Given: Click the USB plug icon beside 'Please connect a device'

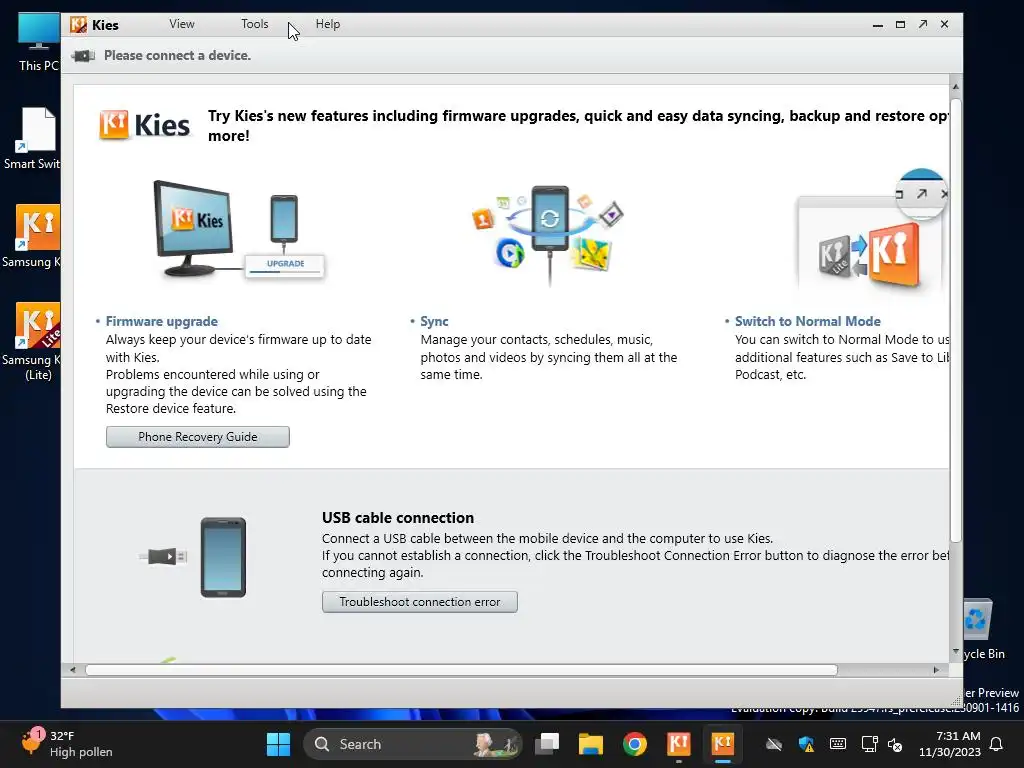Looking at the screenshot, I should pos(84,56).
